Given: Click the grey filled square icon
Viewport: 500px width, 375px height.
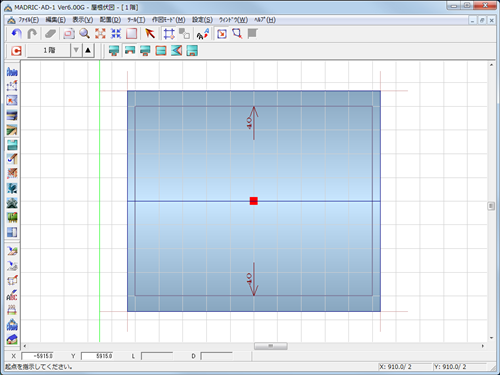Looking at the screenshot, I should 253,34.
